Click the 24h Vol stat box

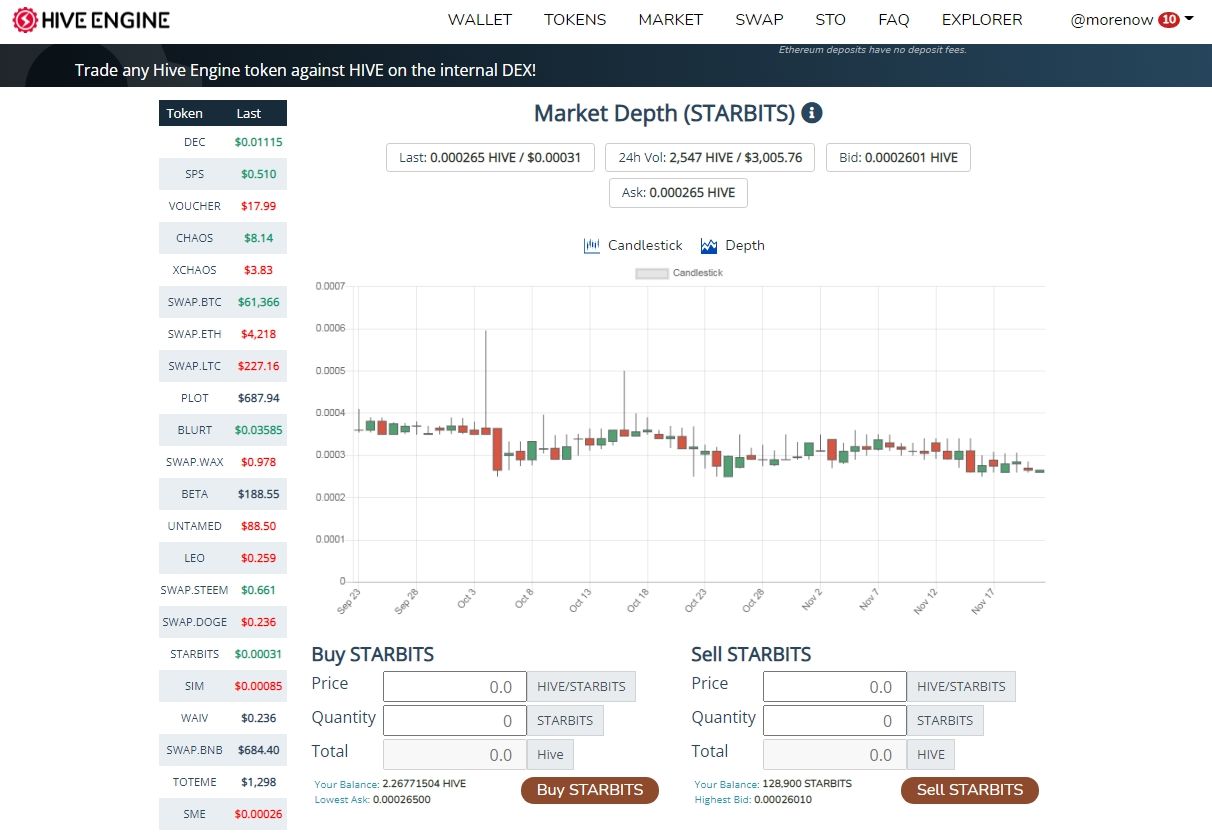(710, 158)
